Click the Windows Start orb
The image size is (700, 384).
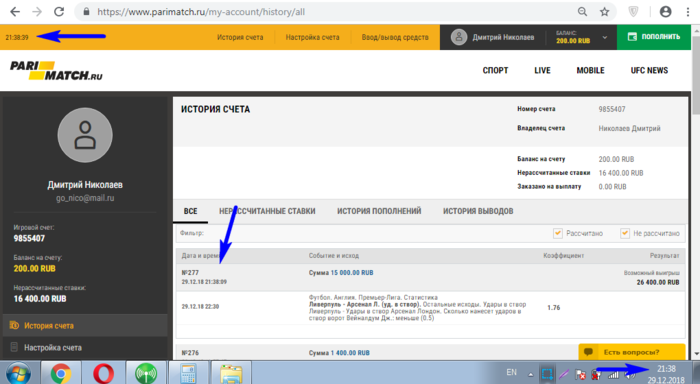click(18, 373)
